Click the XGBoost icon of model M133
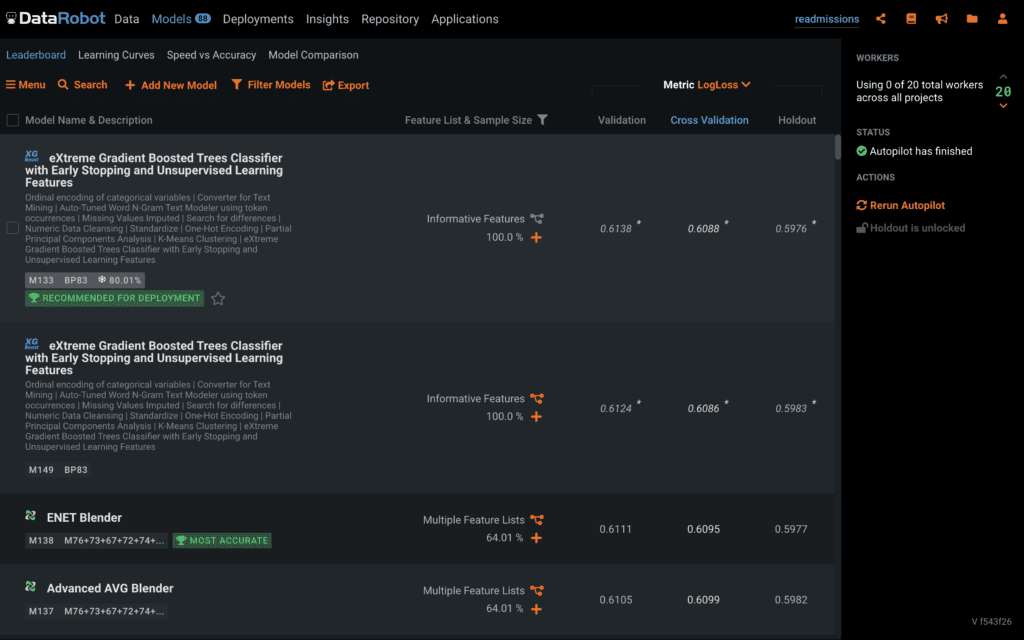Viewport: 1024px width, 640px height. (x=31, y=156)
